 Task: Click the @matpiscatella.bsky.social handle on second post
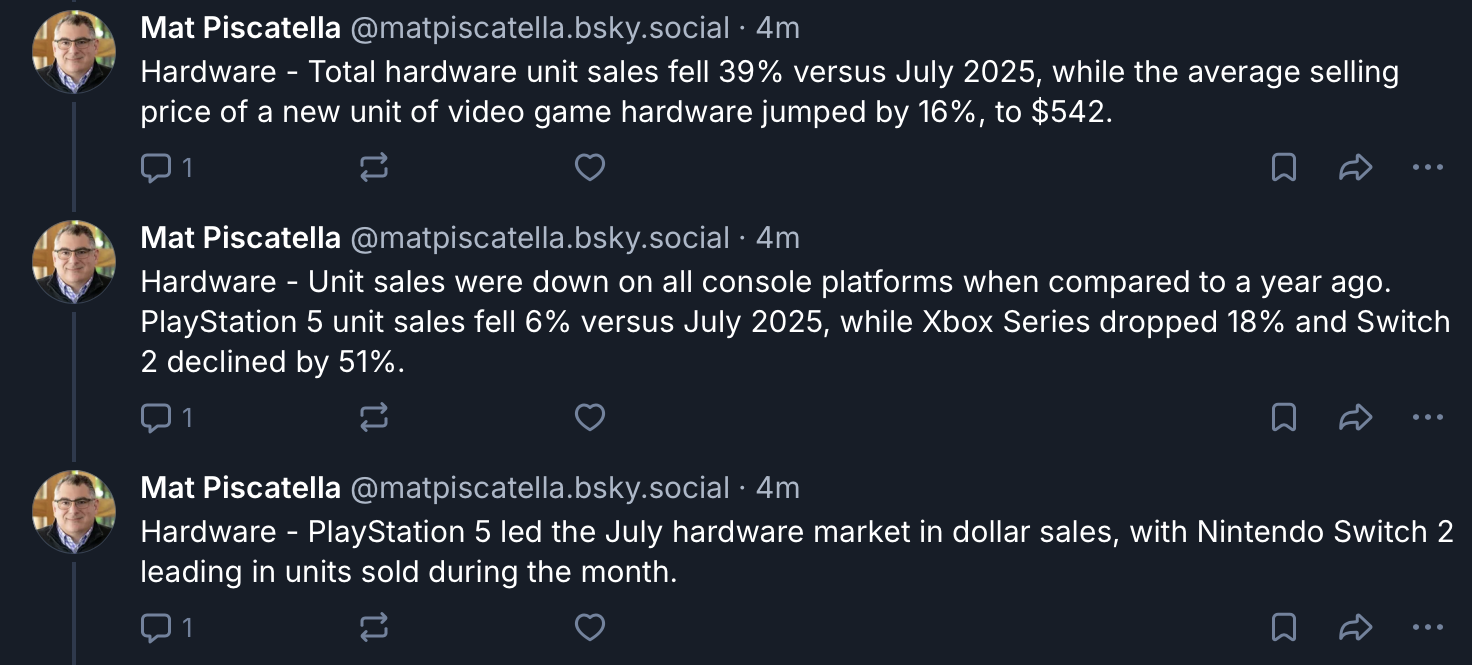click(x=539, y=238)
